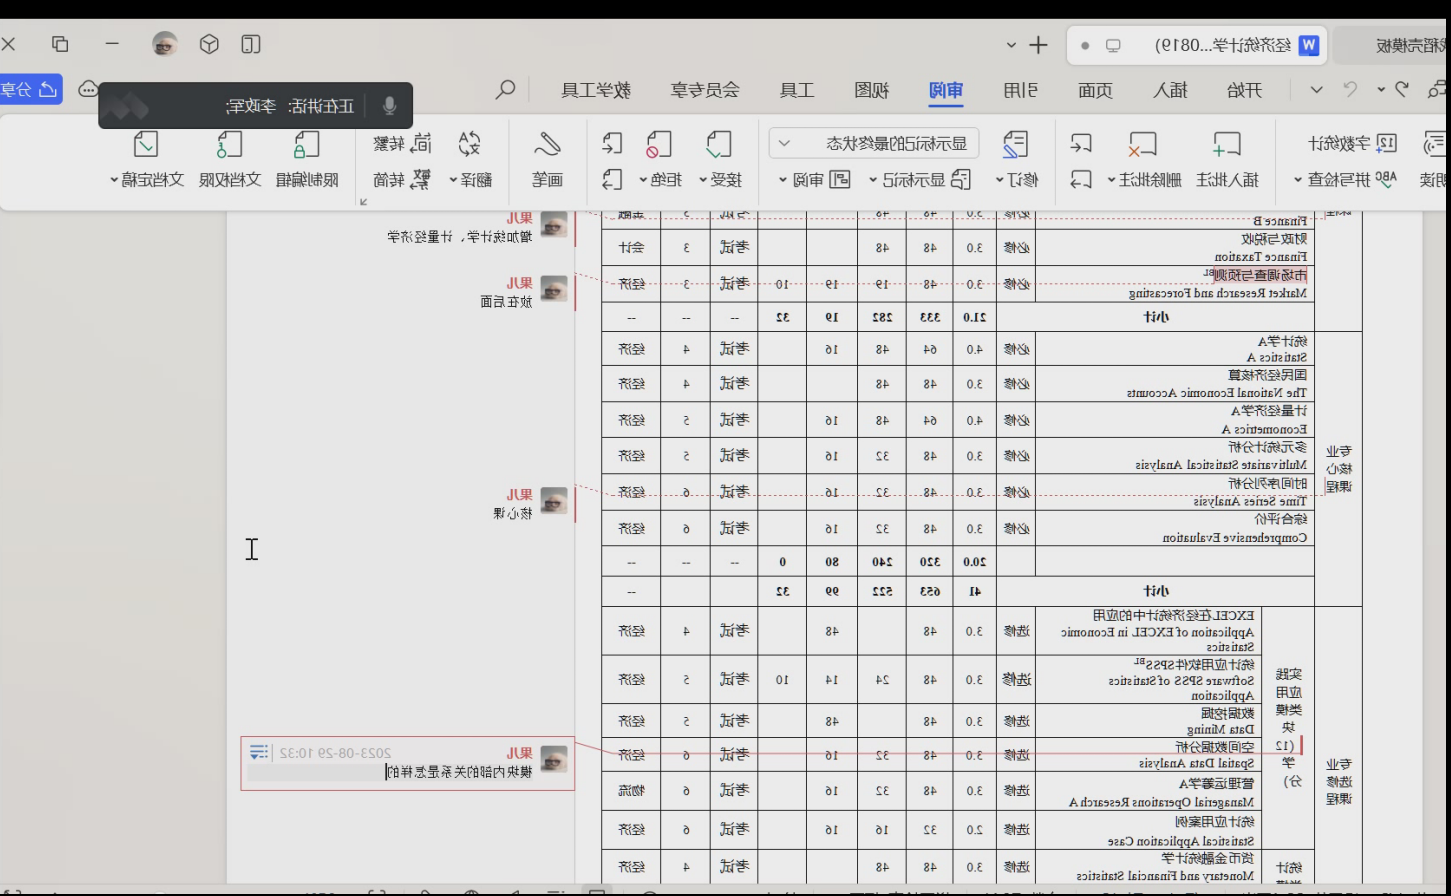Click the convert Traditional to Simplified (繁转简) button
This screenshot has width=1451, height=896.
tap(403, 180)
